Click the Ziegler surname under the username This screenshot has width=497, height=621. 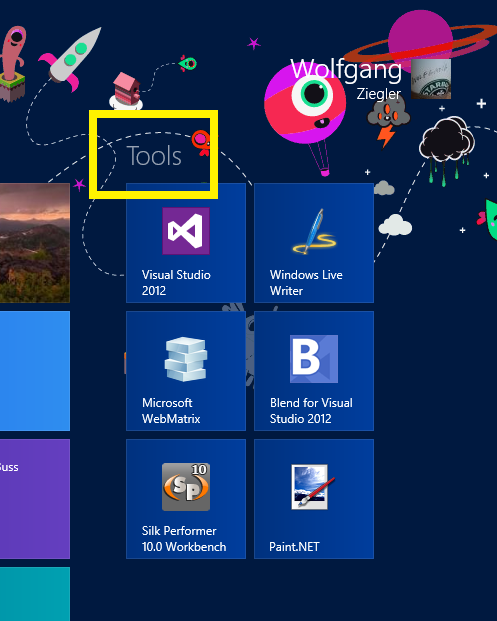[379, 94]
